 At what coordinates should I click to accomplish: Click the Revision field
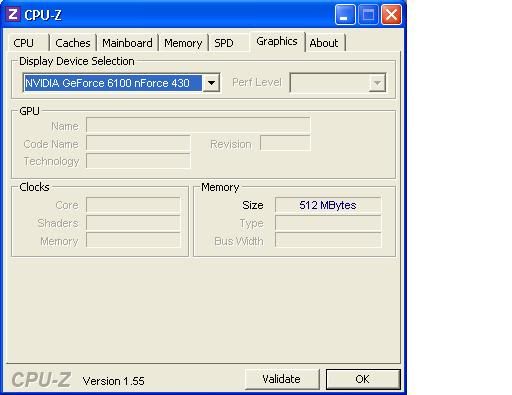click(285, 144)
